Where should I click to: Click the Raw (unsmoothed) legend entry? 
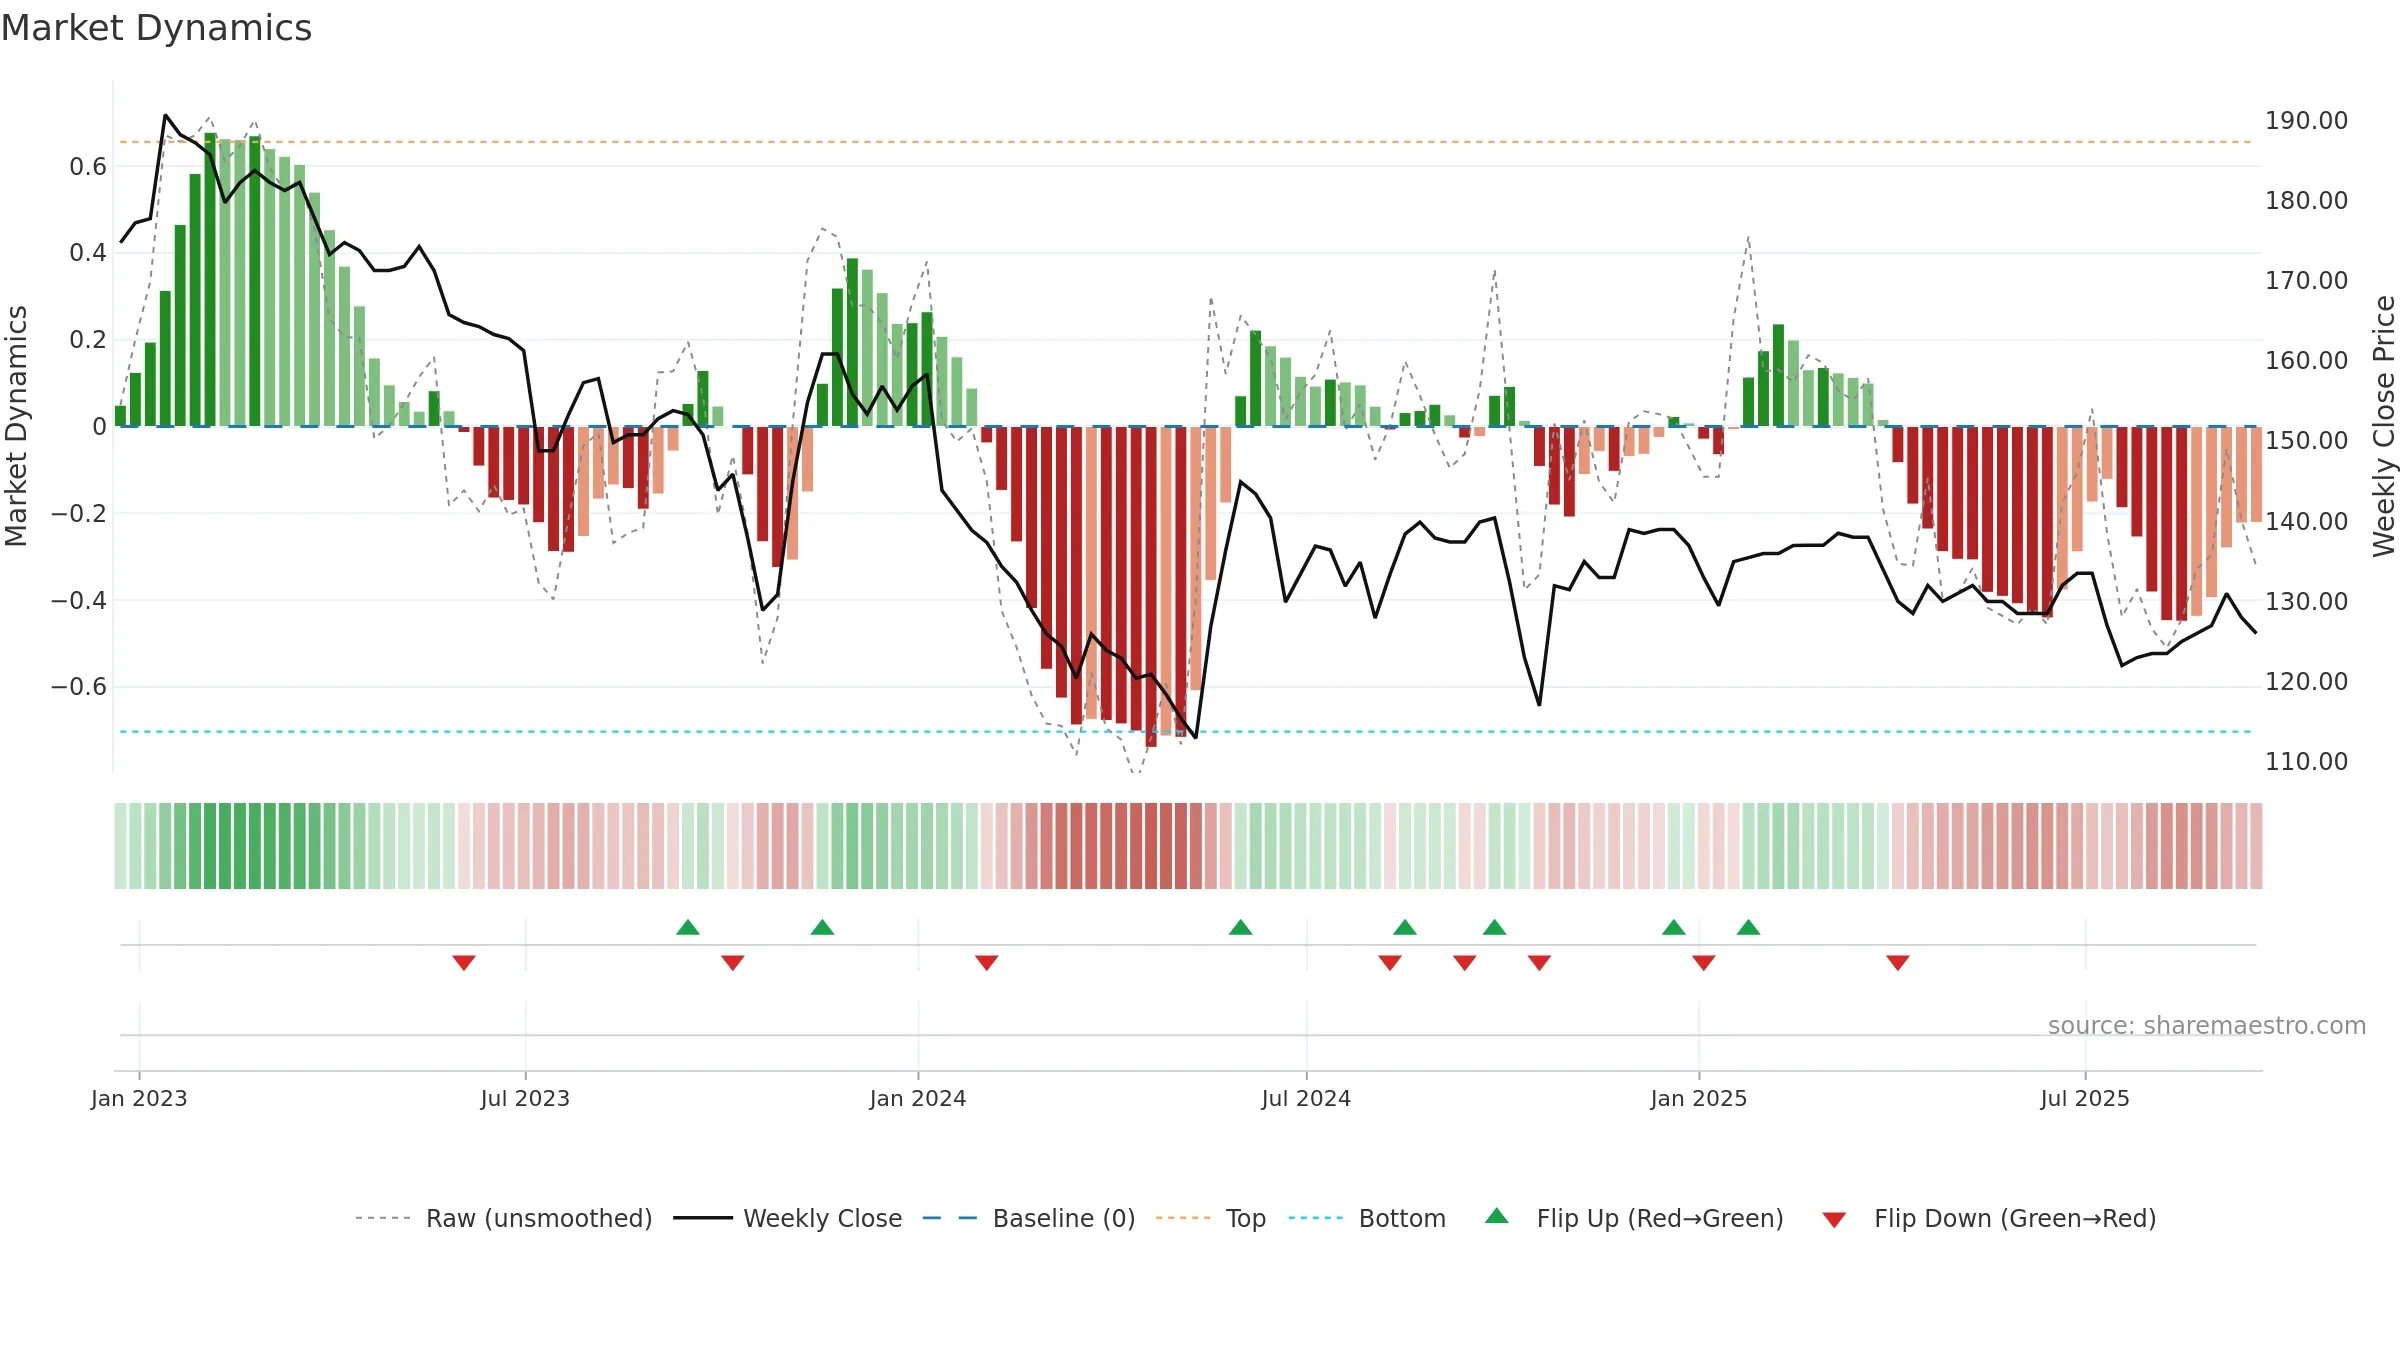click(x=504, y=1218)
